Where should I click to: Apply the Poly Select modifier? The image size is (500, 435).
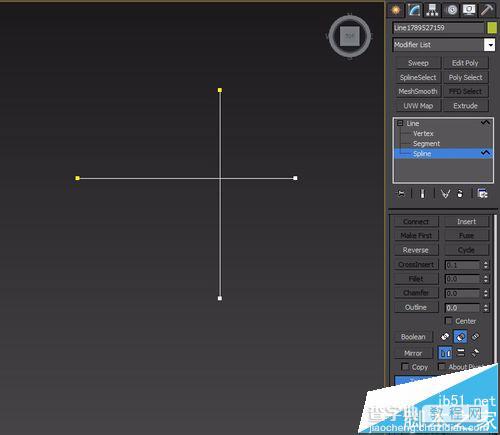tap(465, 77)
